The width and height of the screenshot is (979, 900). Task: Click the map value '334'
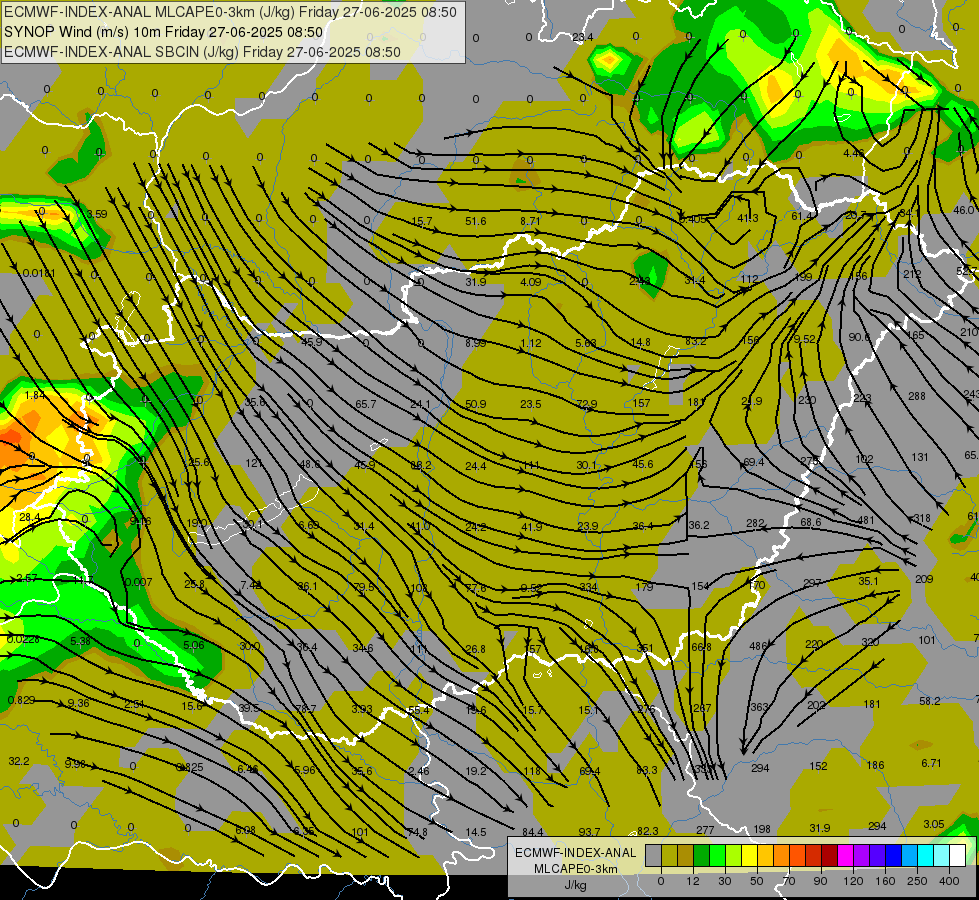click(589, 587)
